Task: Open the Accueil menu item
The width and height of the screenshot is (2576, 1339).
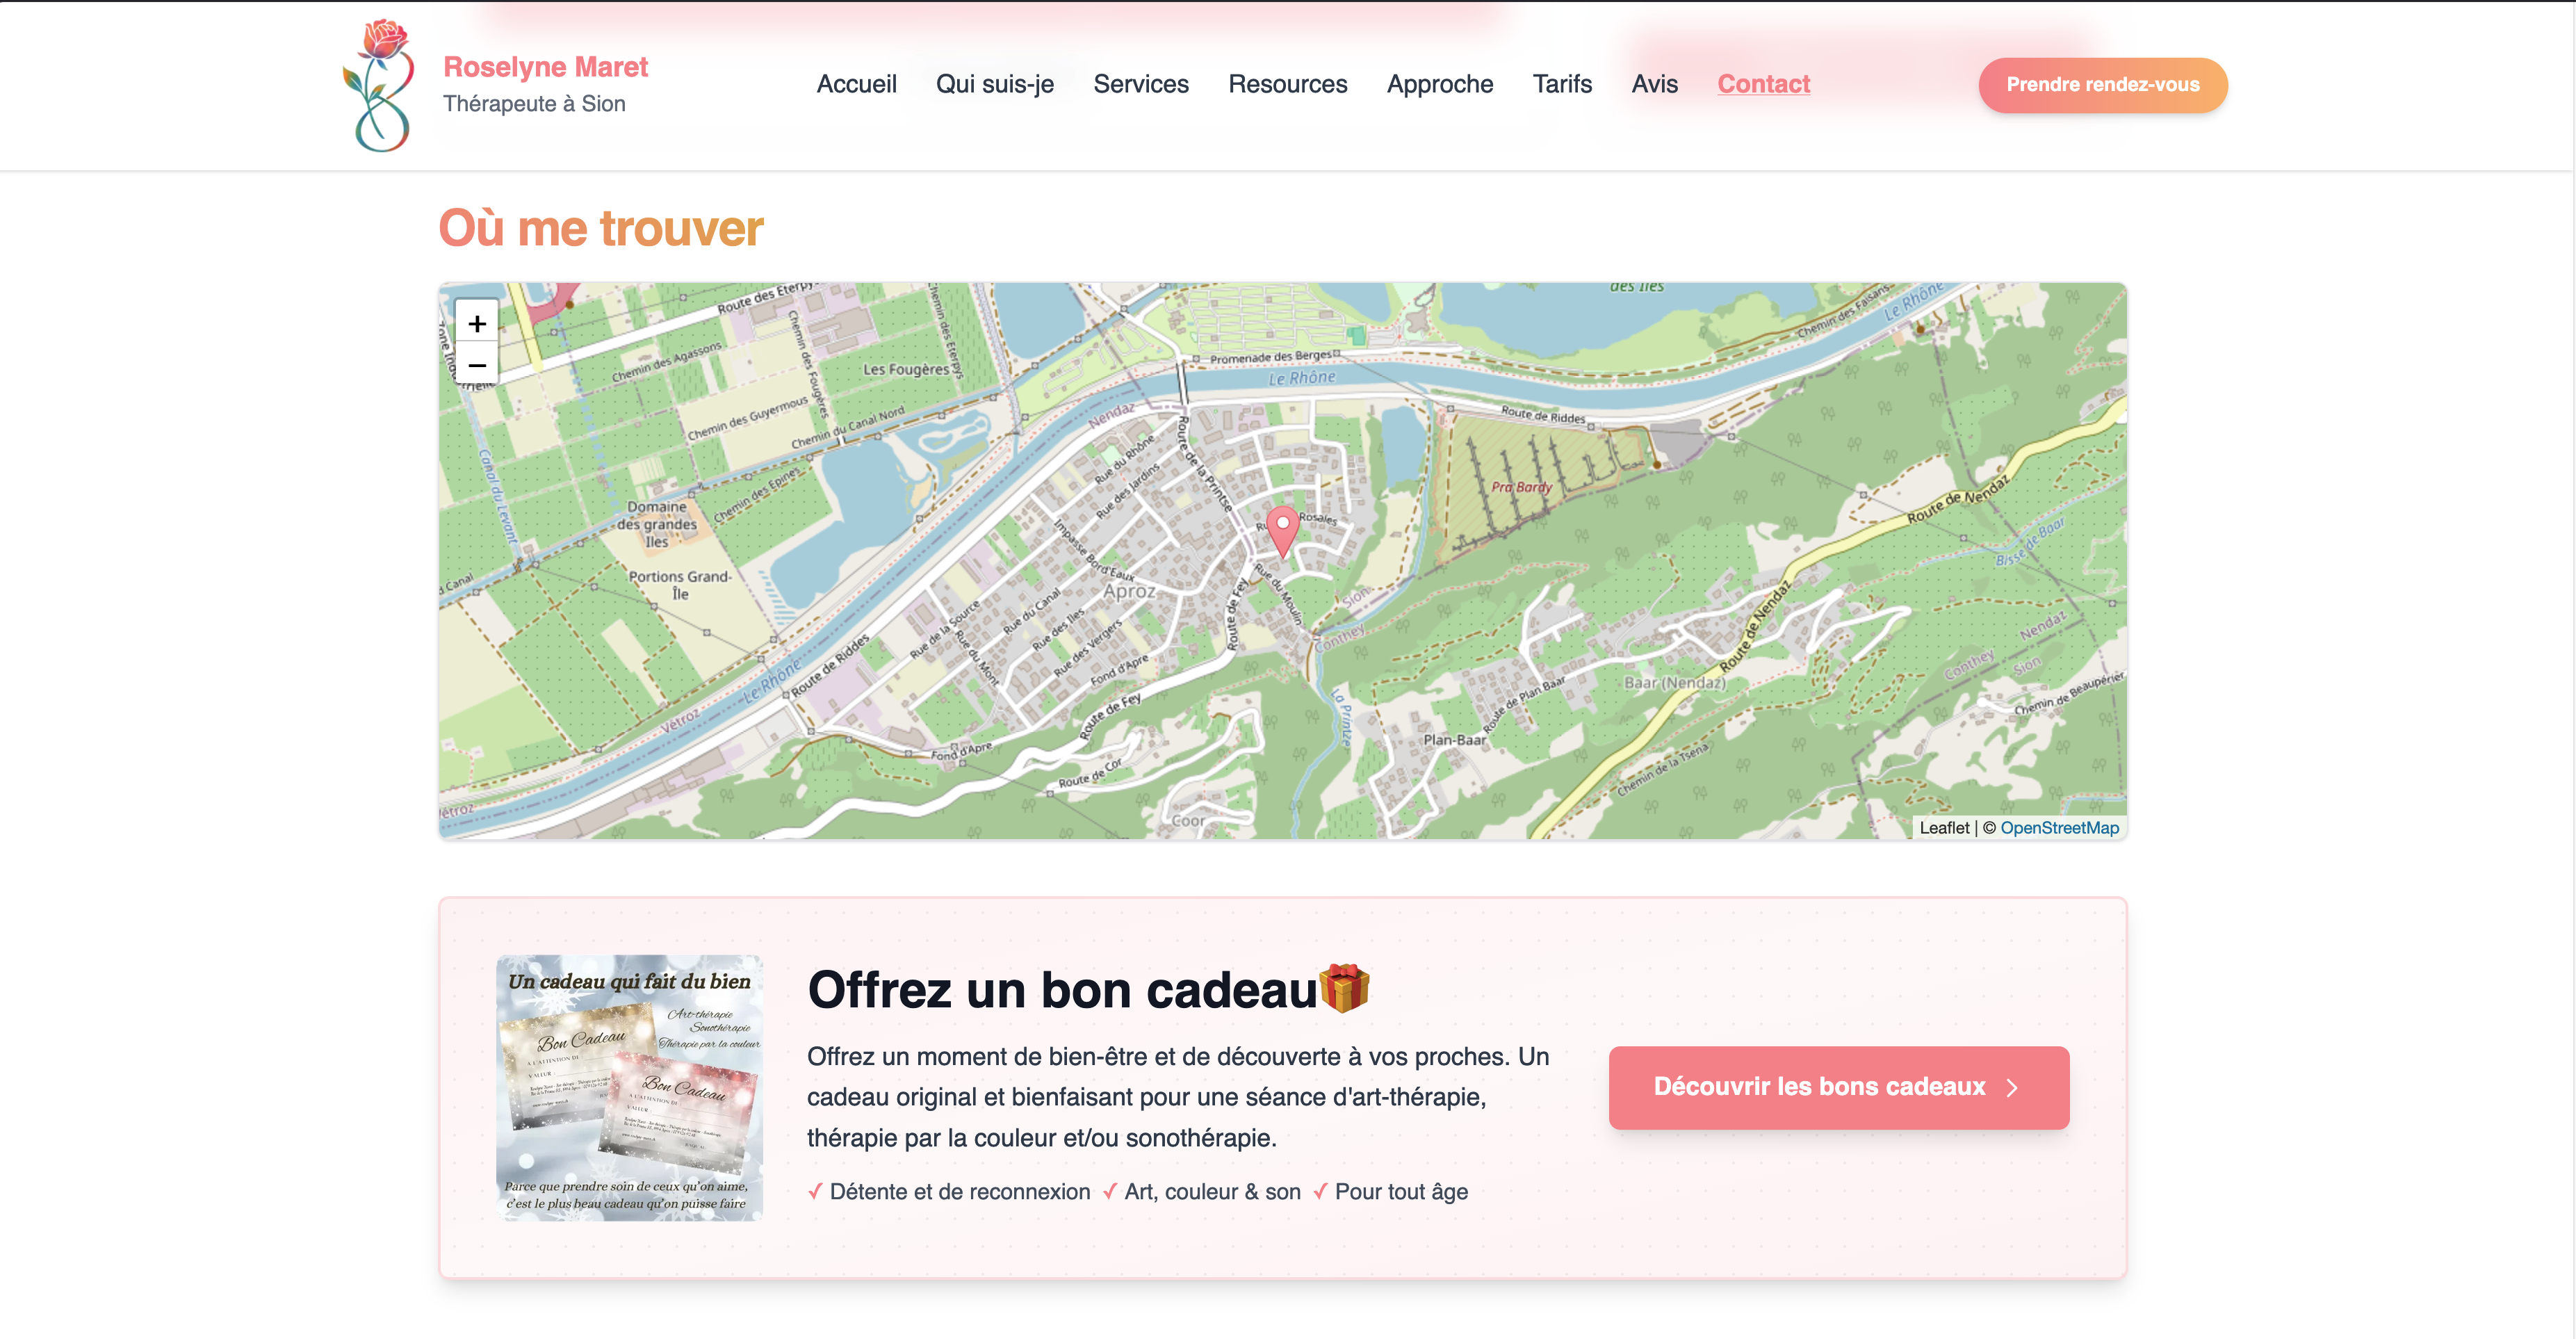Action: tap(856, 84)
